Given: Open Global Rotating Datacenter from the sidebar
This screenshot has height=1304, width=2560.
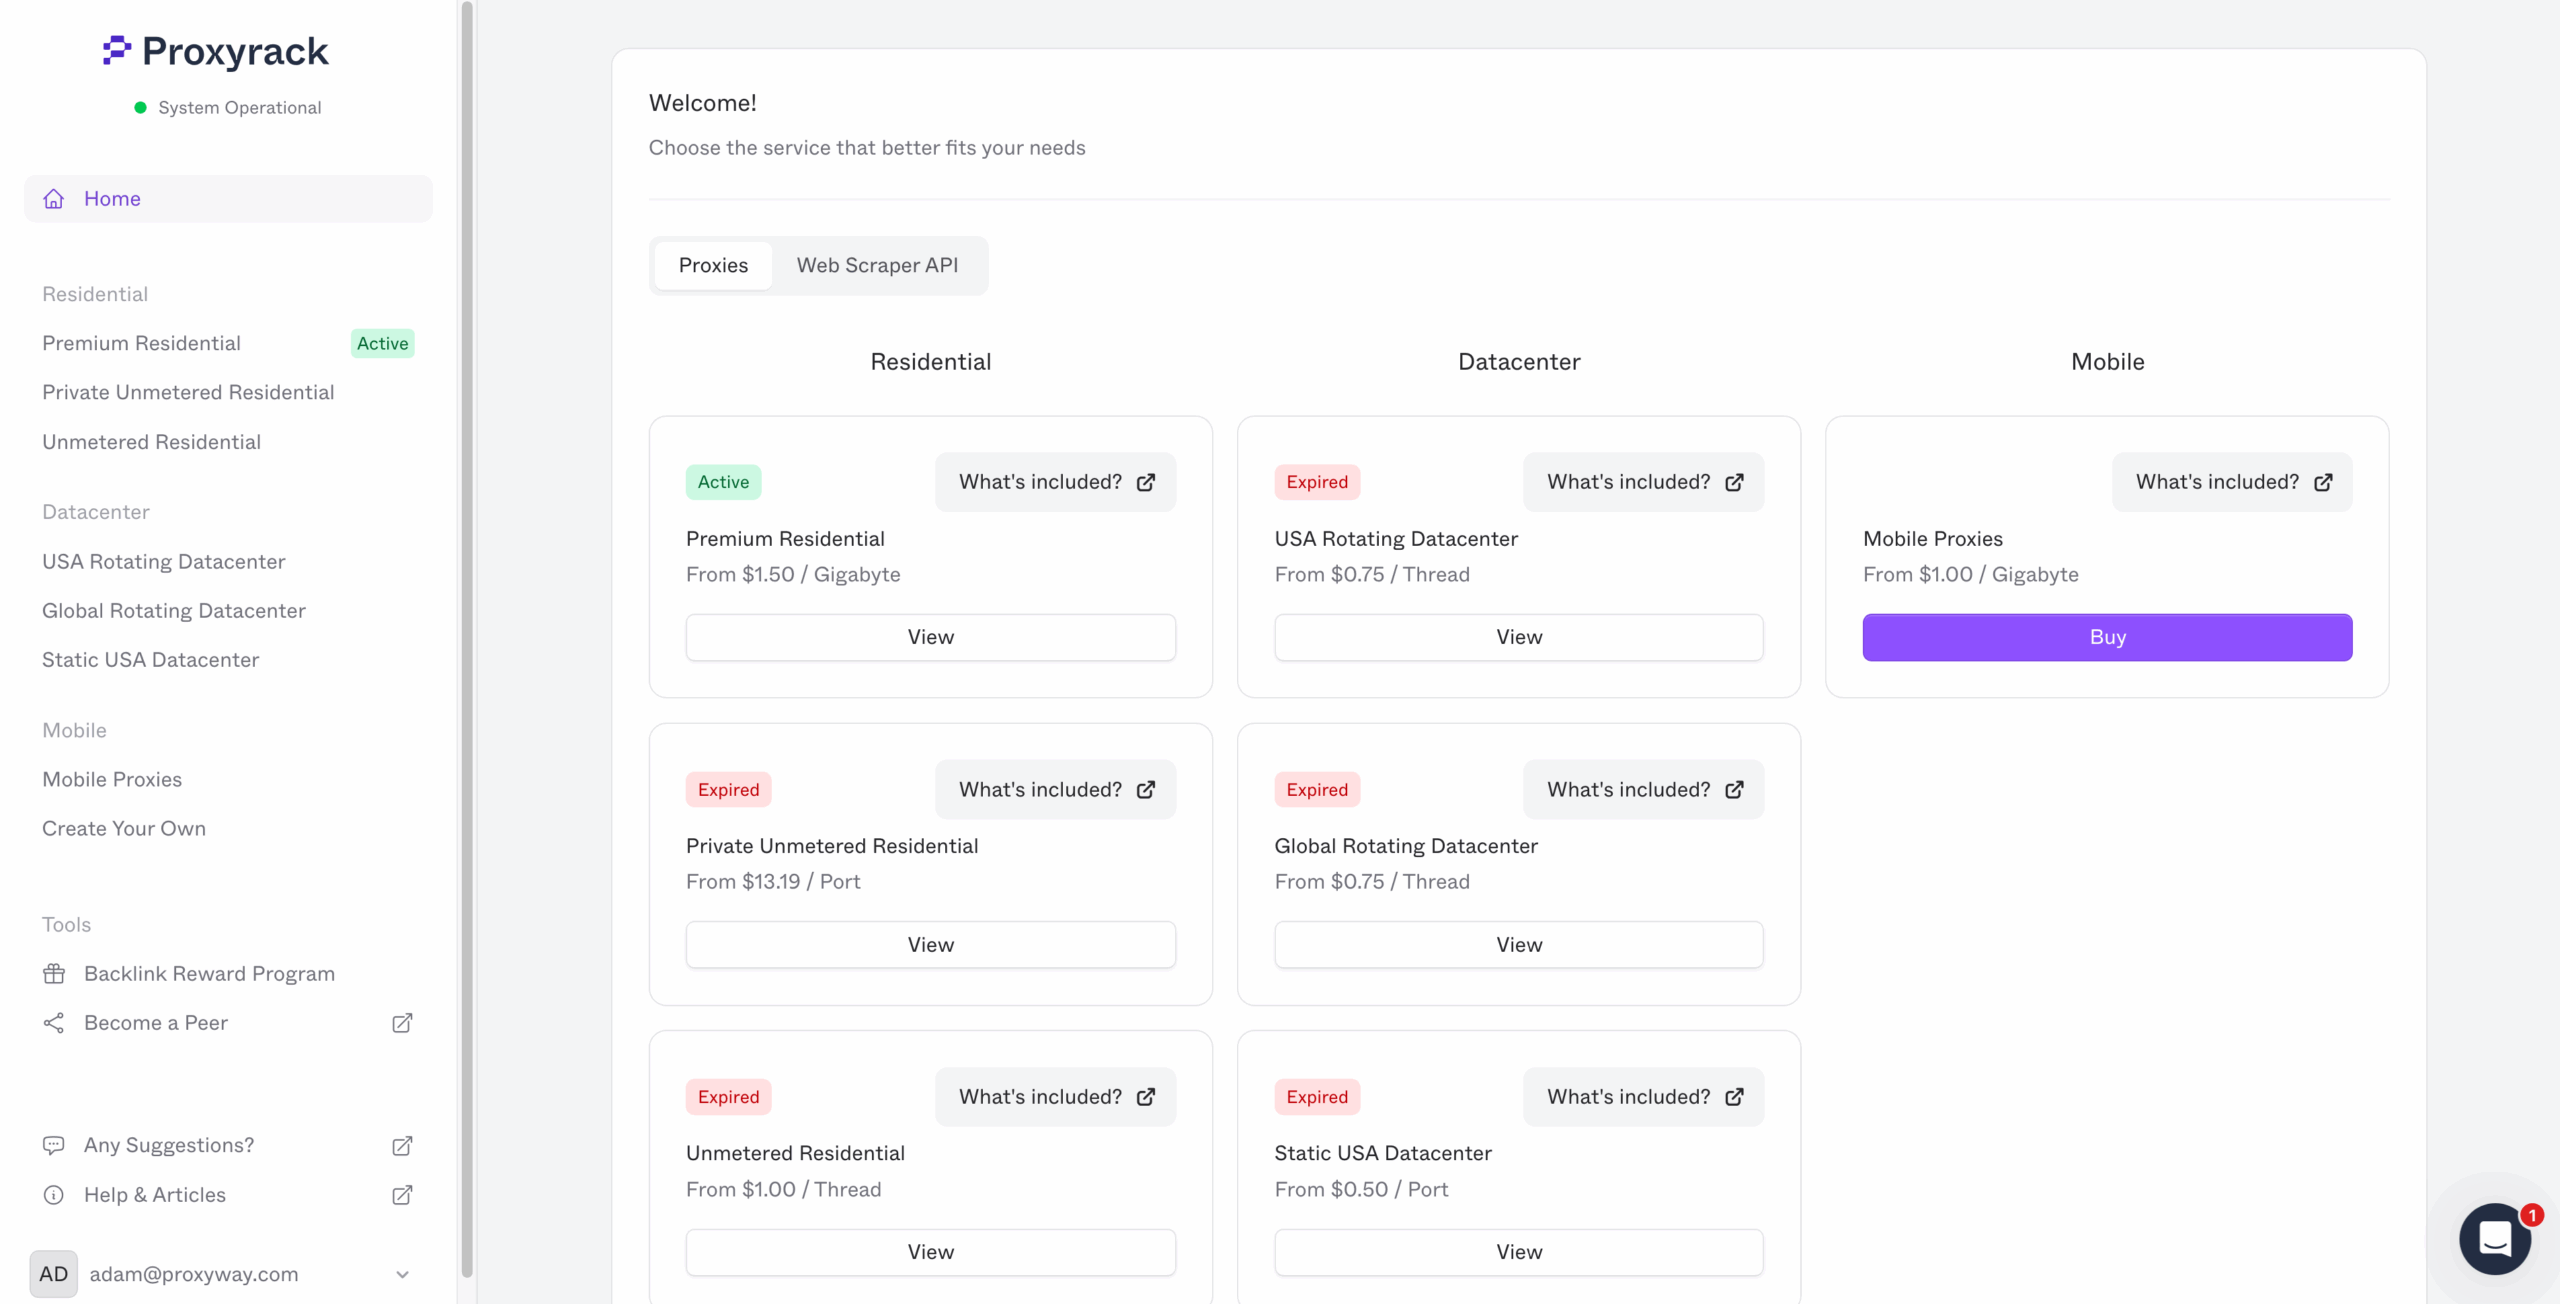Looking at the screenshot, I should [x=173, y=610].
